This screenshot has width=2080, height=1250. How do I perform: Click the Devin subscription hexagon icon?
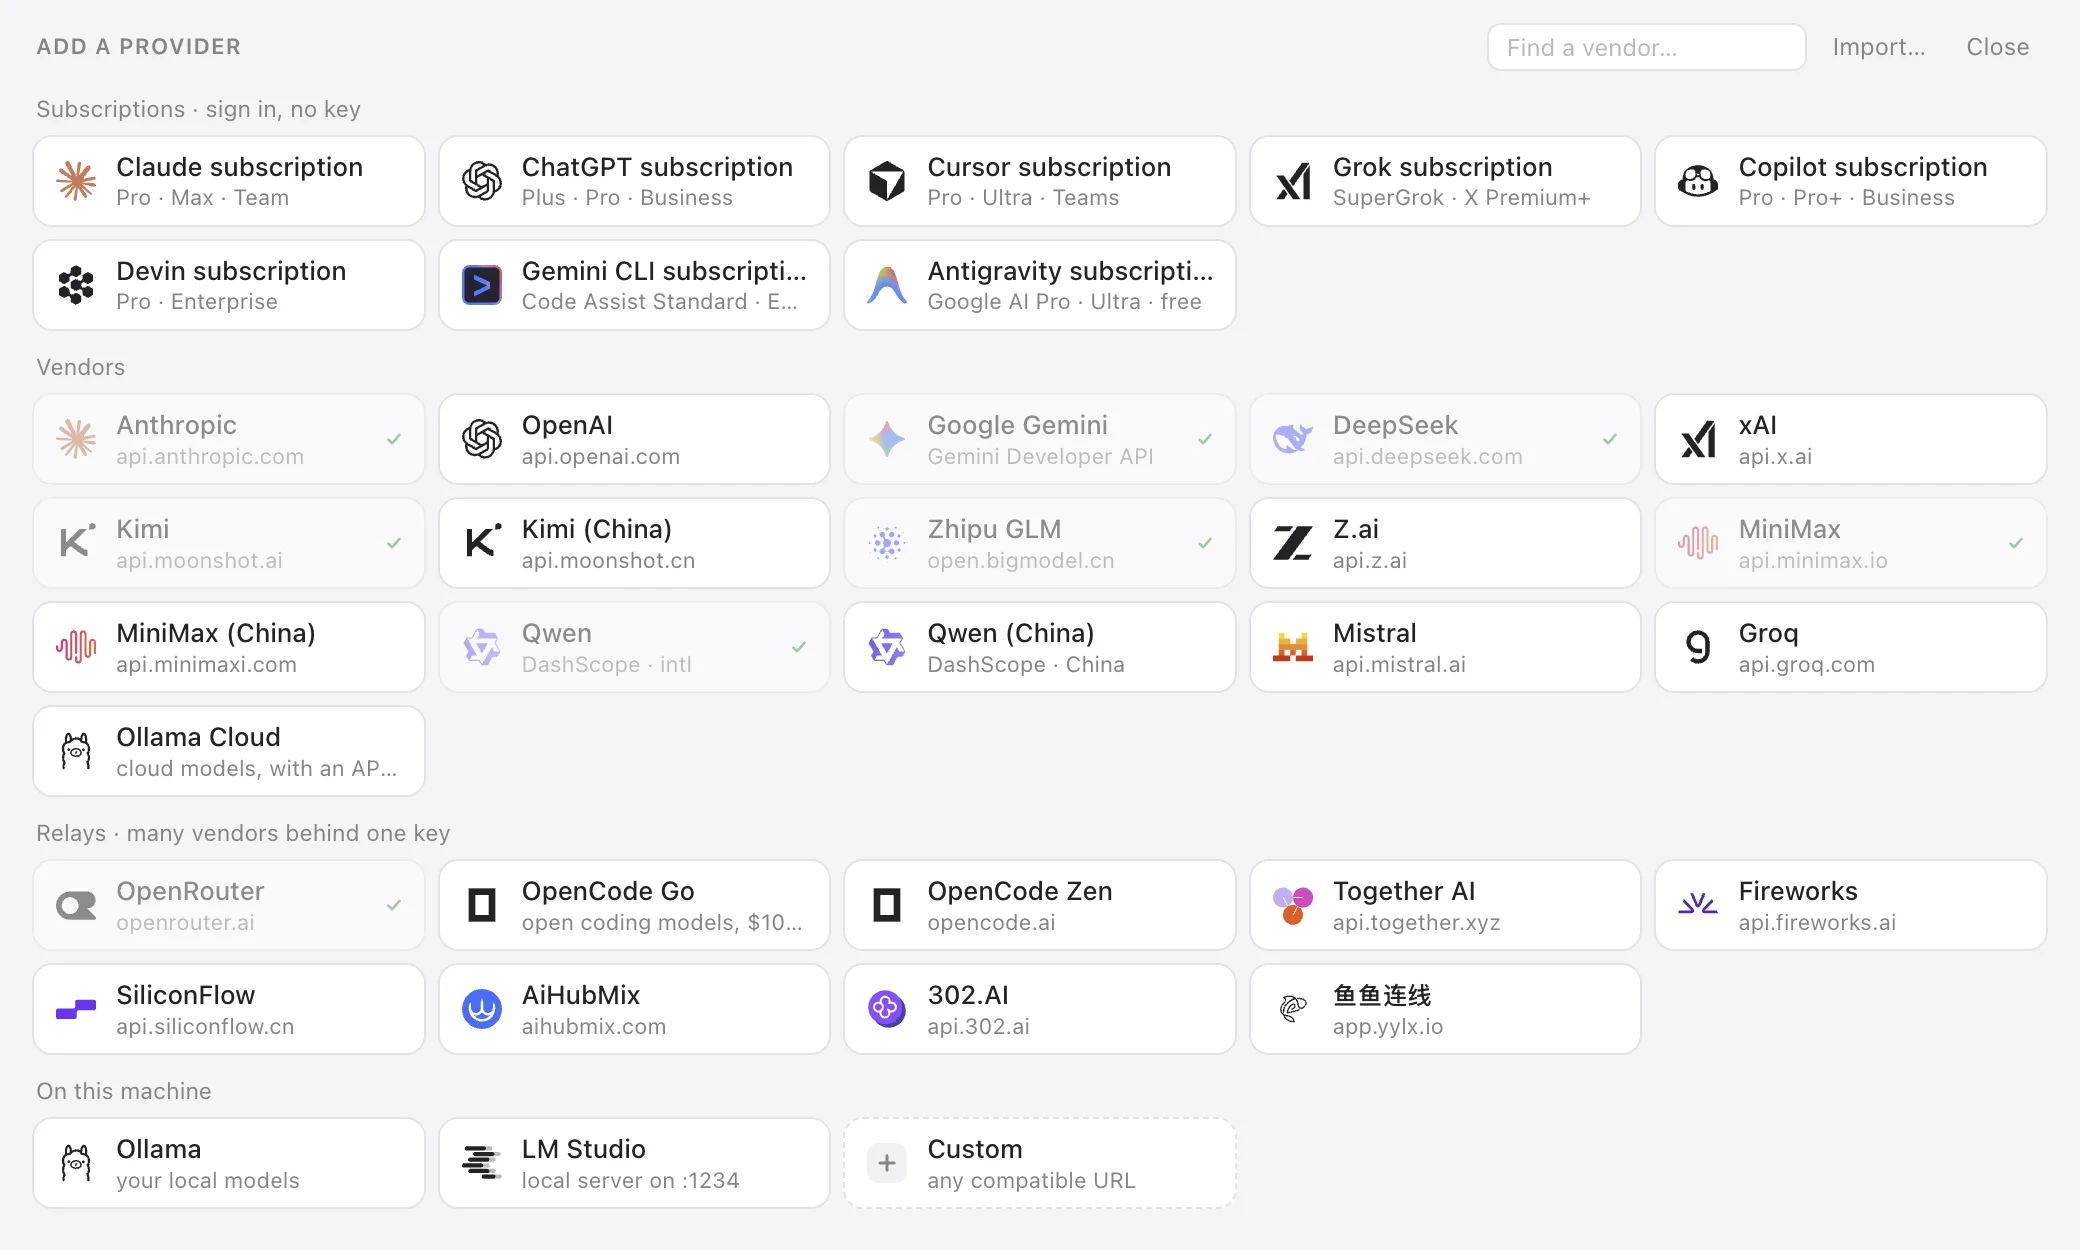click(76, 285)
